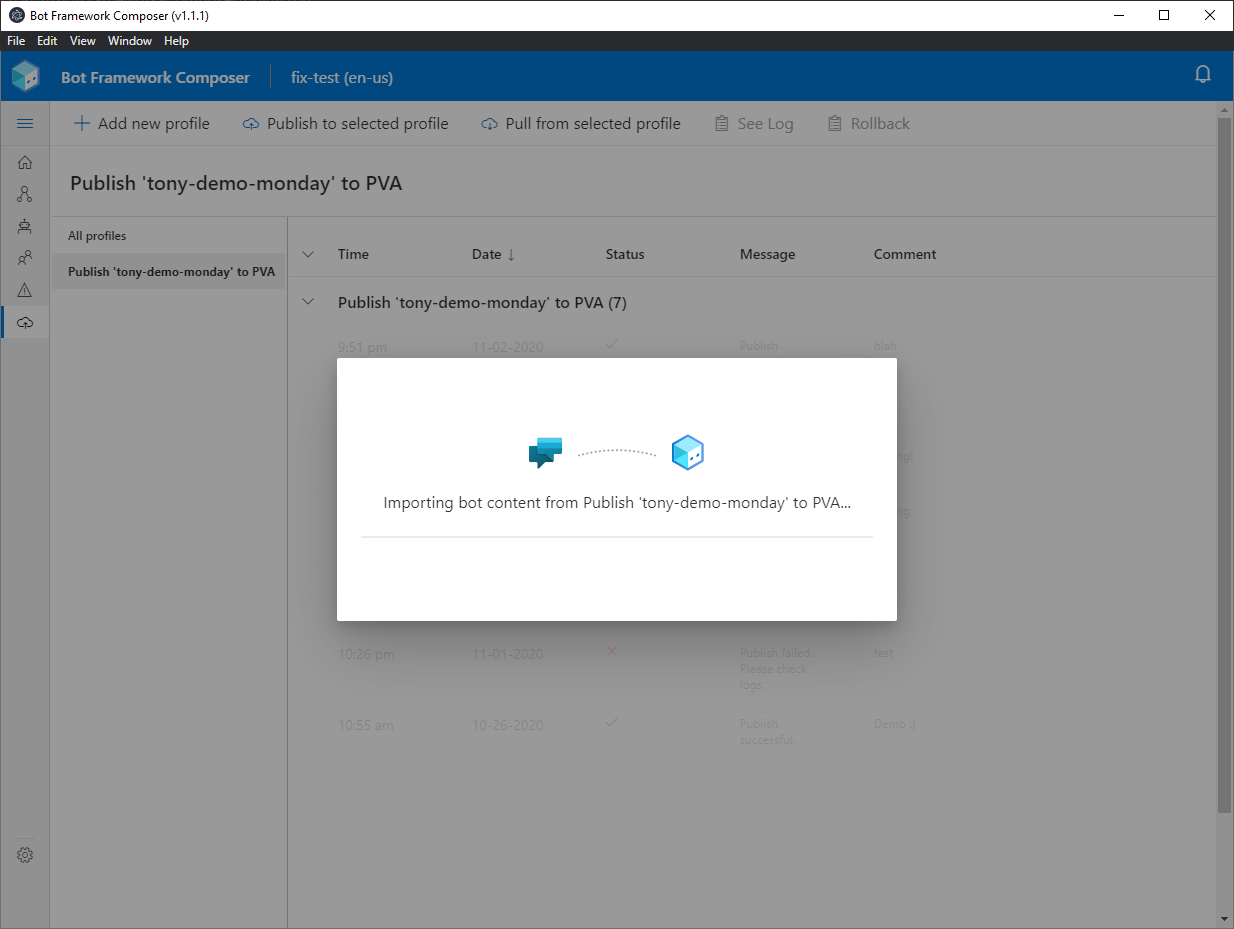1234x929 pixels.
Task: Open Notifications warning triangle icon
Action: tap(25, 290)
